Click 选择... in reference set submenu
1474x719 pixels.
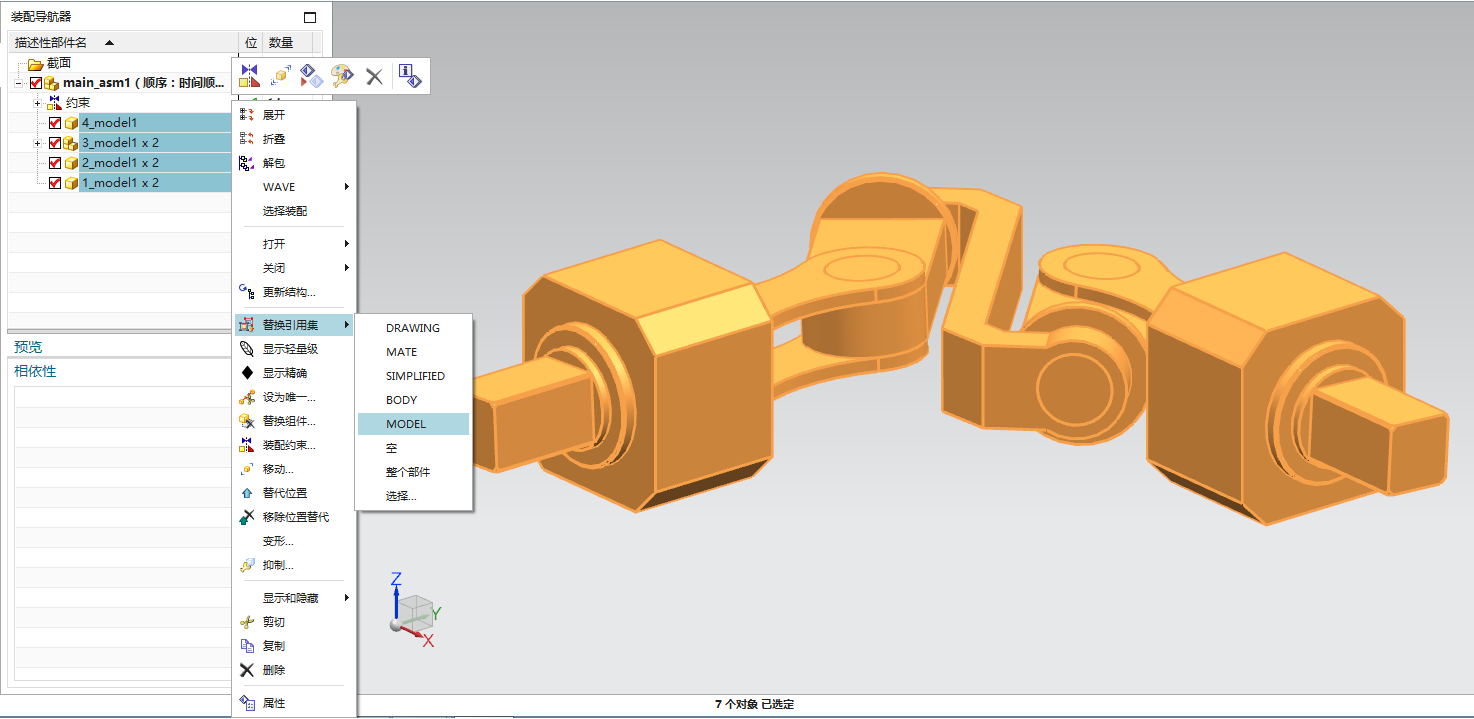coord(413,496)
